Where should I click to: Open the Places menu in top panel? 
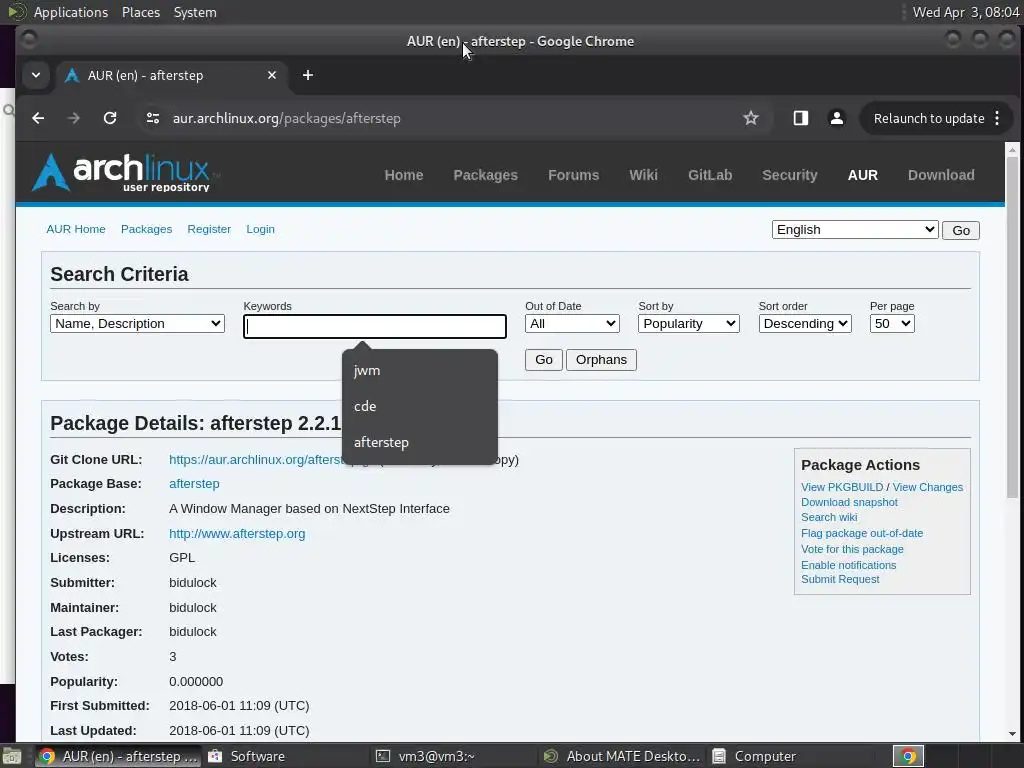click(x=140, y=12)
